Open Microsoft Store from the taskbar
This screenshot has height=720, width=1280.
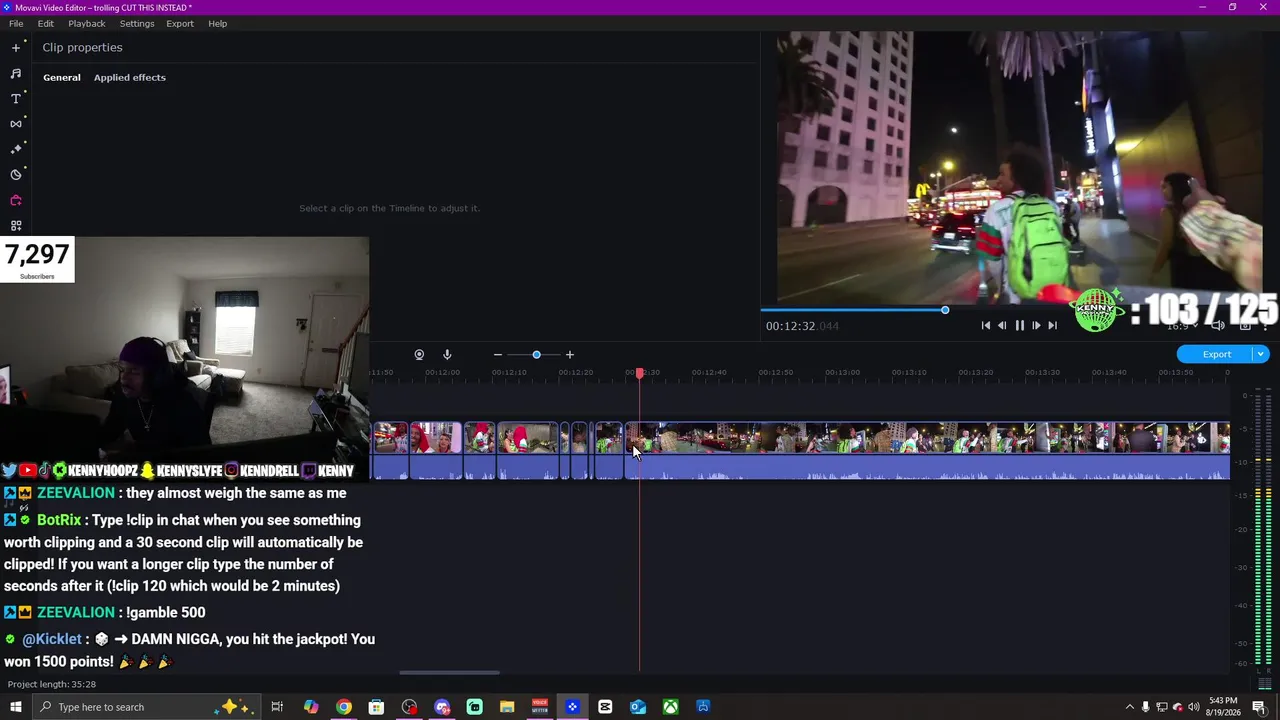coord(376,707)
